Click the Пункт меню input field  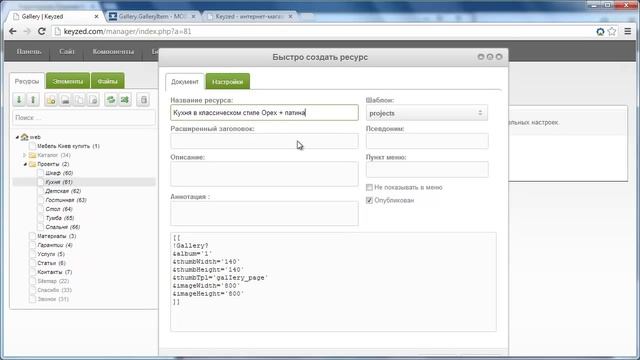[x=427, y=169]
